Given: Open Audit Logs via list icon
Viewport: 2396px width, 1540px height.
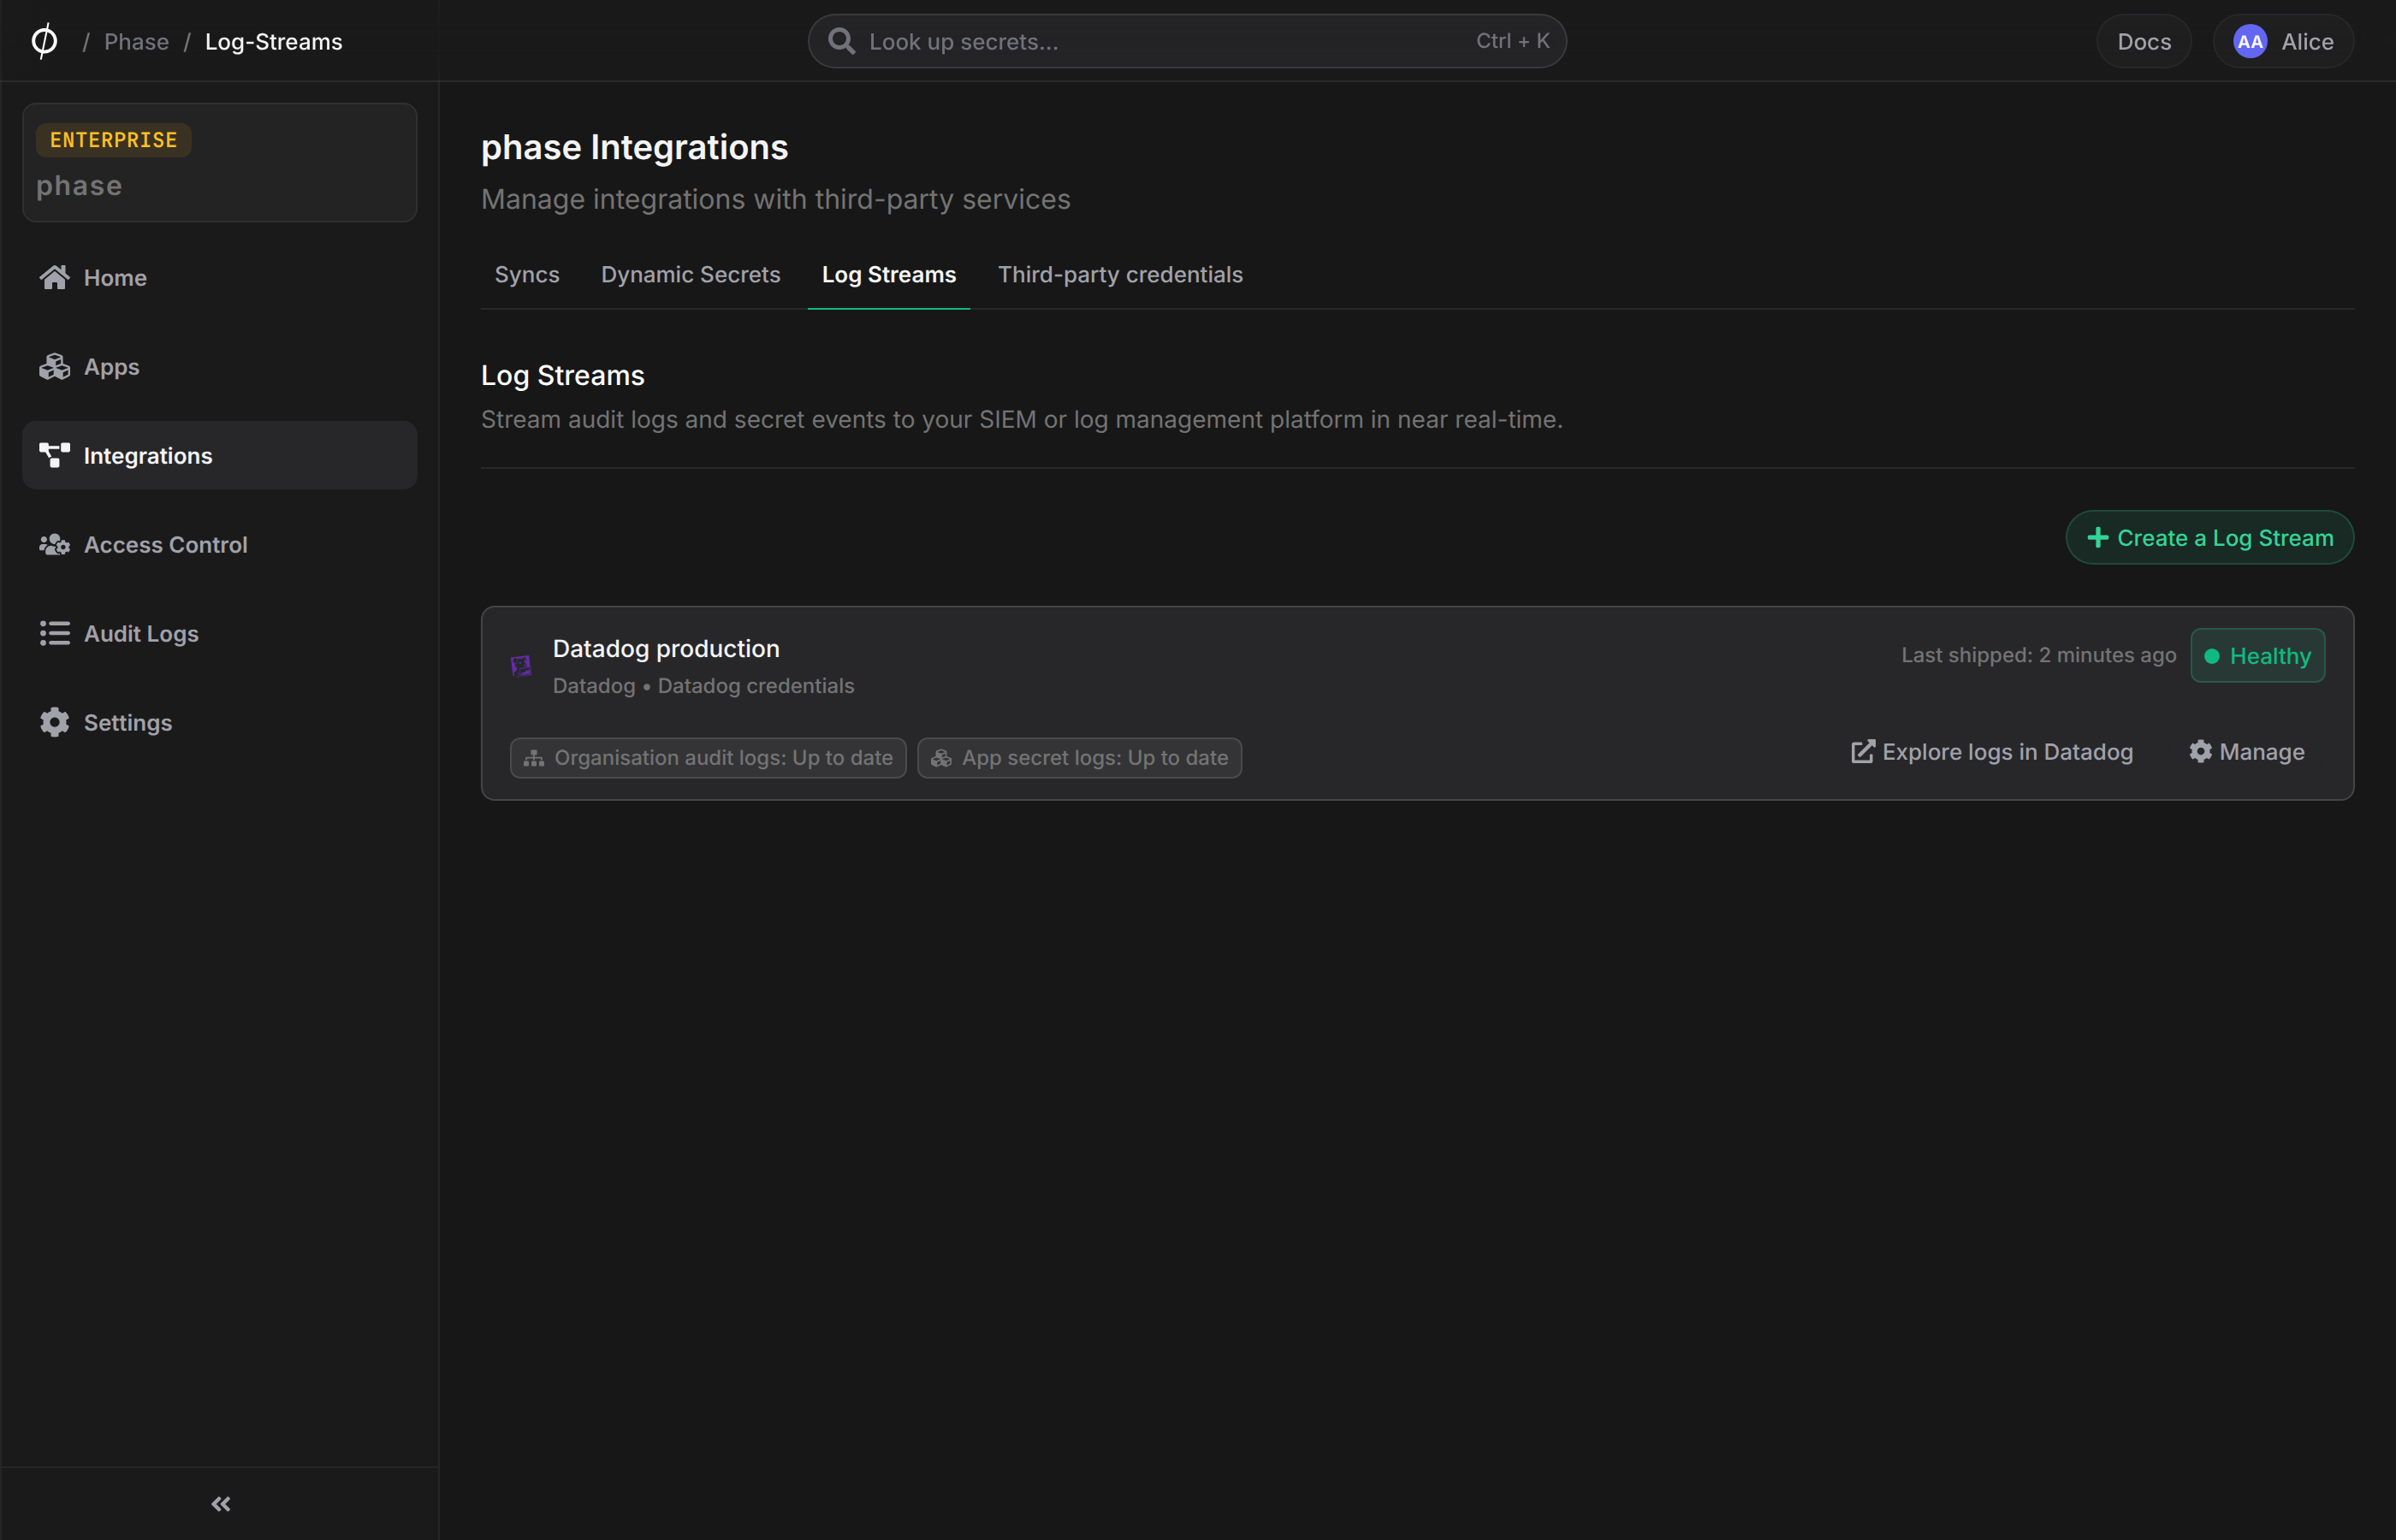Looking at the screenshot, I should [x=54, y=633].
